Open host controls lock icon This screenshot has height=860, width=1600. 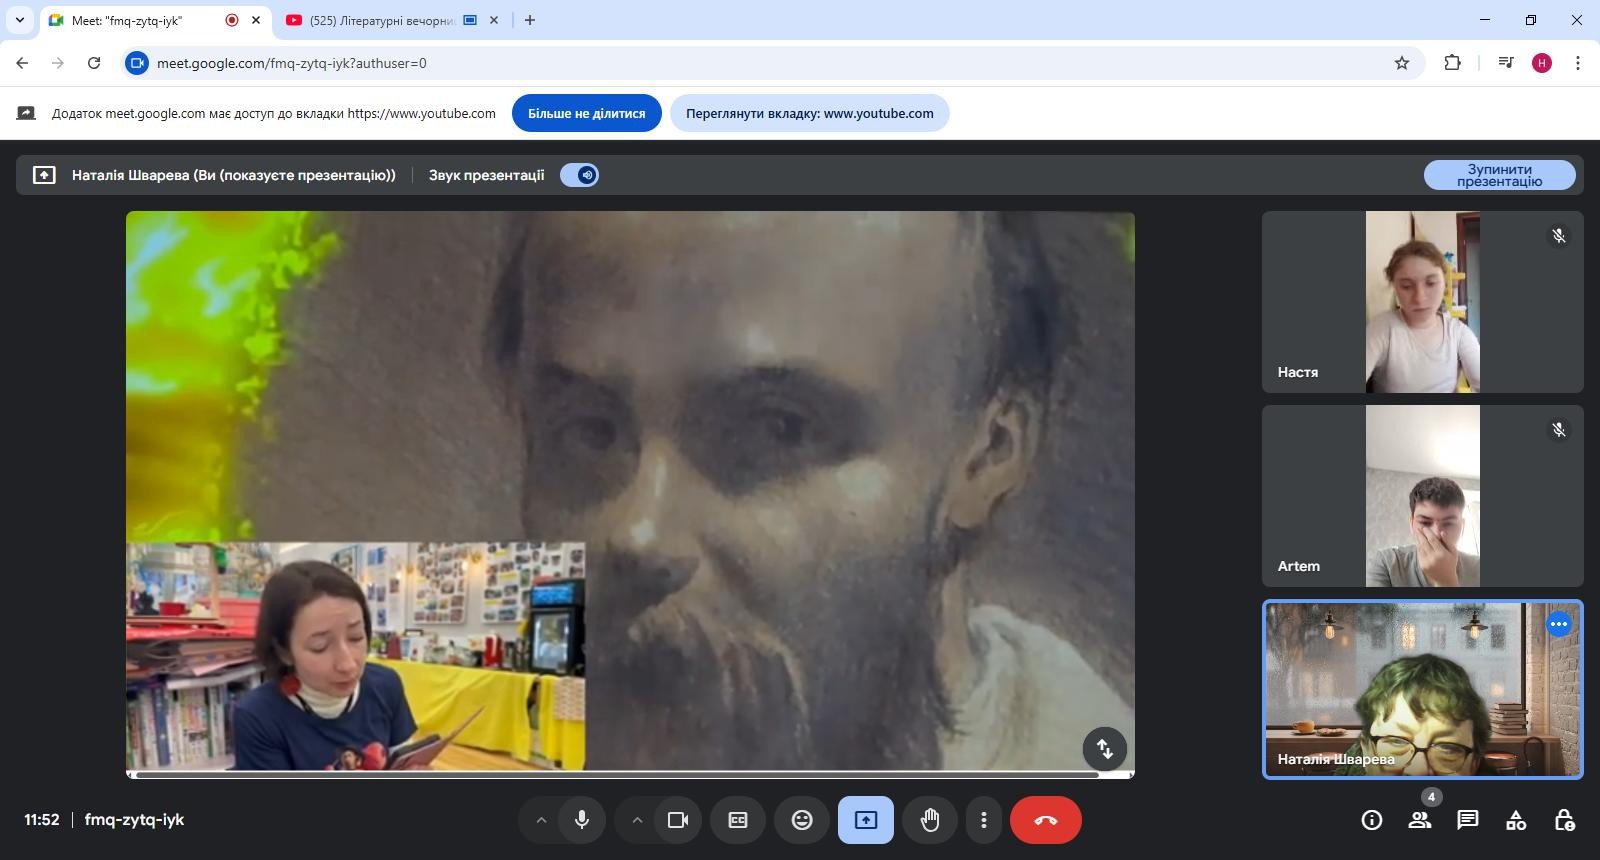(x=1565, y=820)
